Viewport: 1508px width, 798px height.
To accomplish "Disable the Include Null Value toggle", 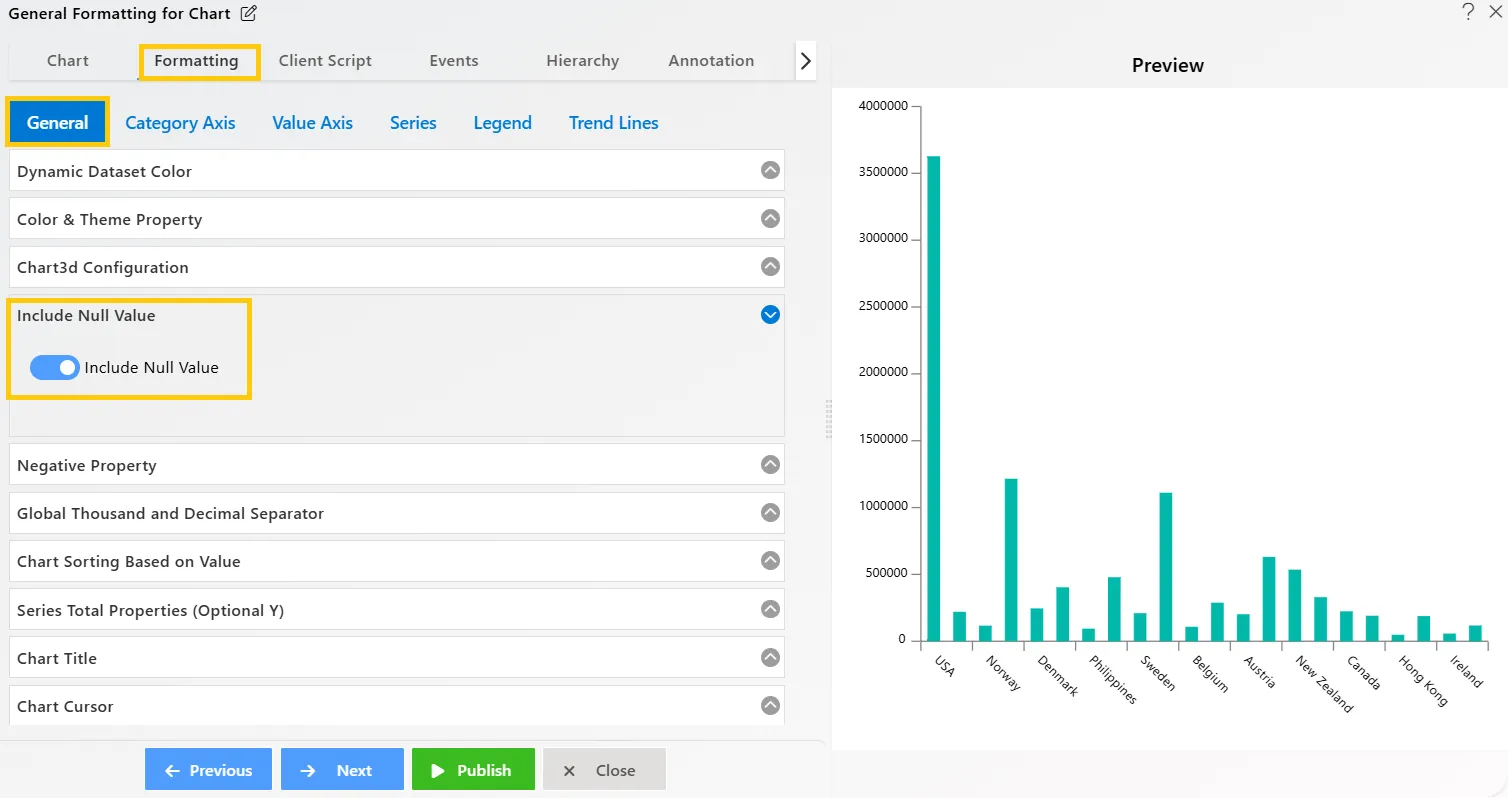I will coord(54,367).
